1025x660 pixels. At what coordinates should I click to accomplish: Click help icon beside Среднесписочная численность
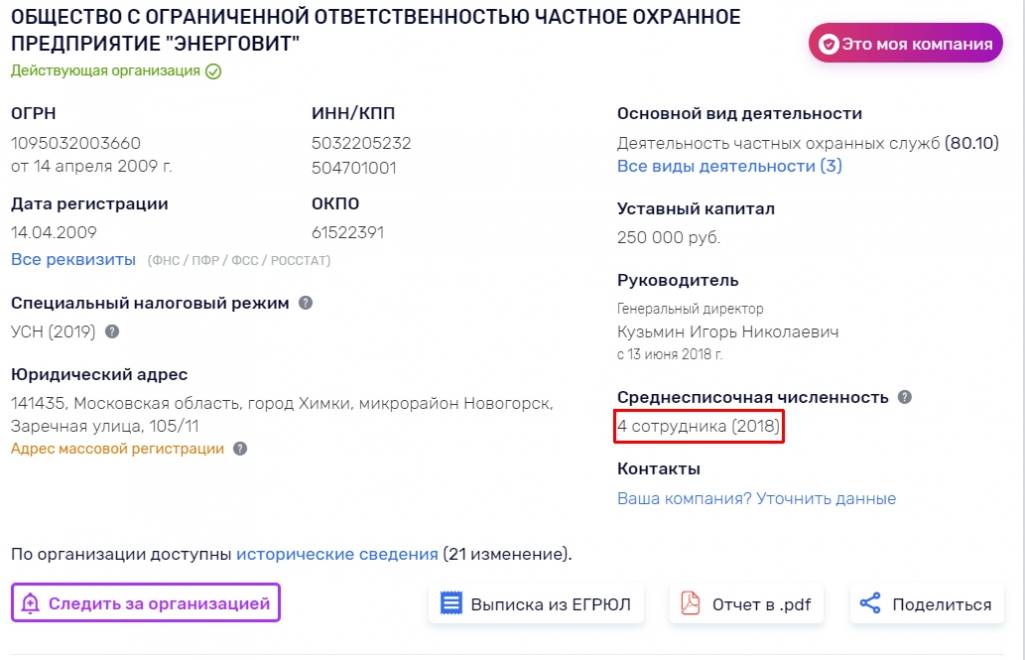click(905, 397)
